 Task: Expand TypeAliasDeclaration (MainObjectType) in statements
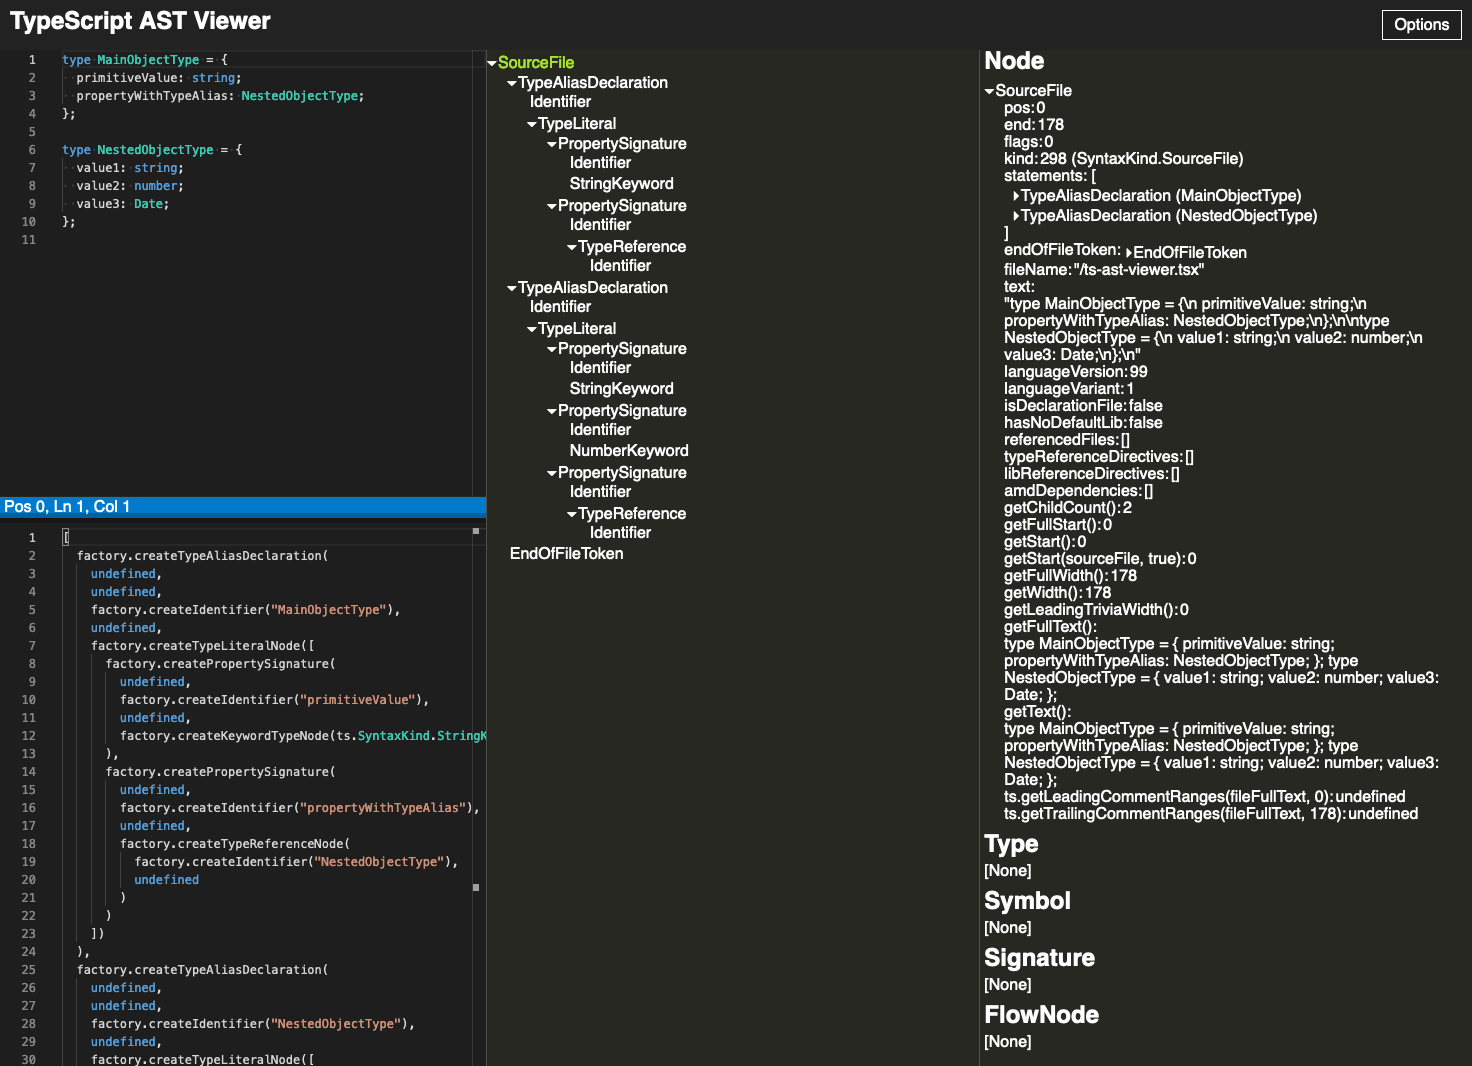(1016, 196)
